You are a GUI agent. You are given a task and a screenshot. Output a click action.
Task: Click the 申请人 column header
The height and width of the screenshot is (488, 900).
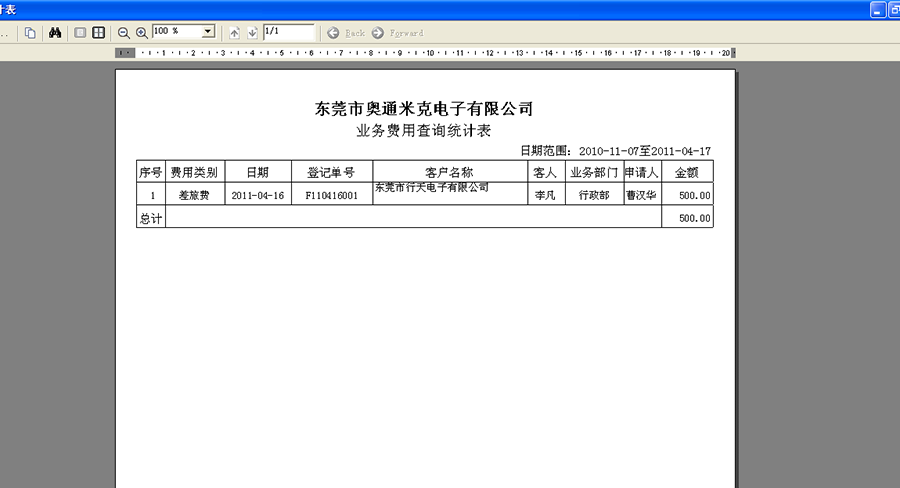pos(642,172)
